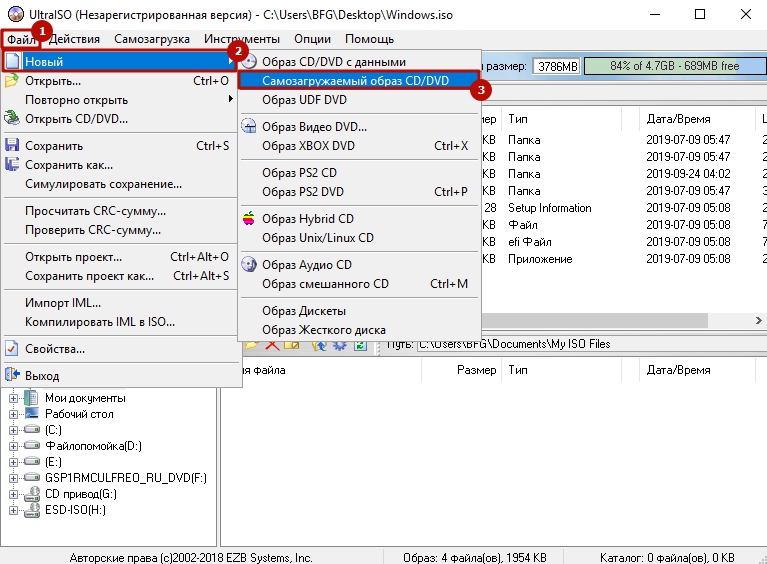Expand the Файлопомойка(D:) tree node
Viewport: 767px width, 564px height.
pyautogui.click(x=13, y=446)
